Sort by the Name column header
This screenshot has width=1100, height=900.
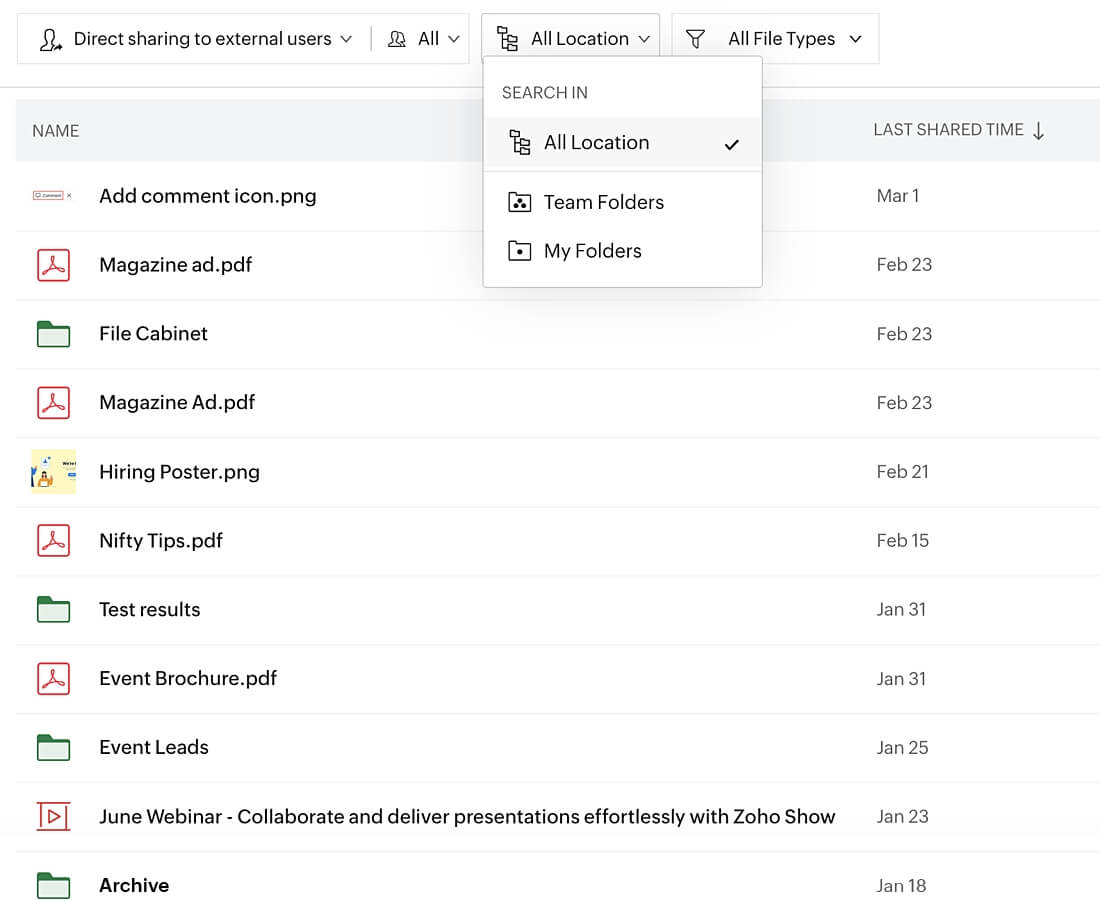pyautogui.click(x=56, y=131)
